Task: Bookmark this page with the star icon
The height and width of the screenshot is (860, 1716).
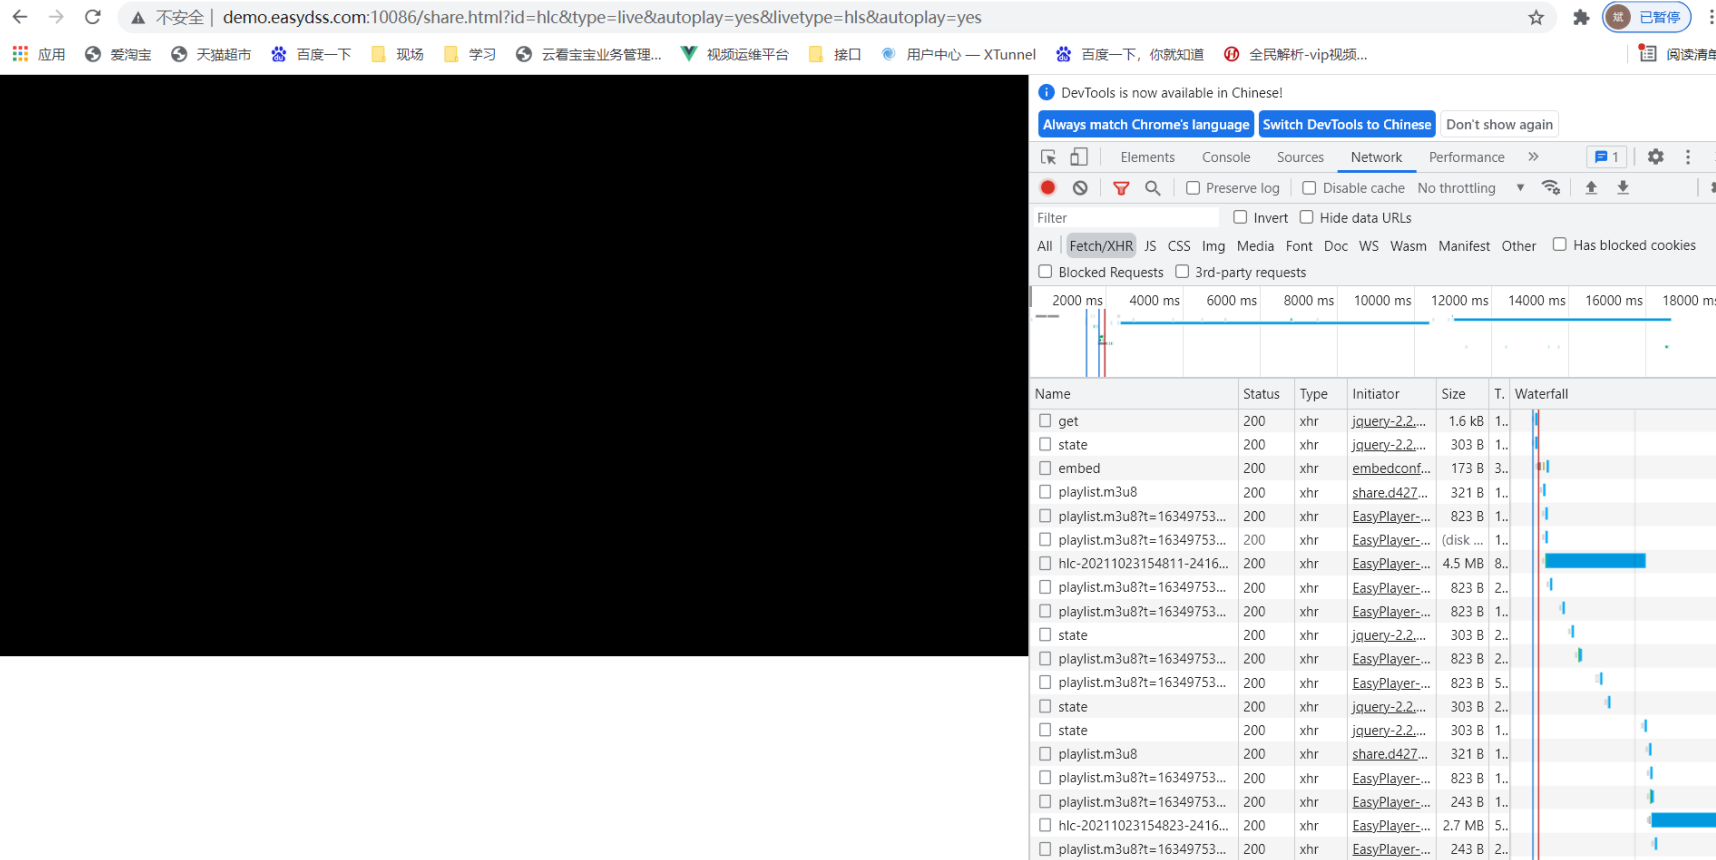Action: pos(1536,17)
